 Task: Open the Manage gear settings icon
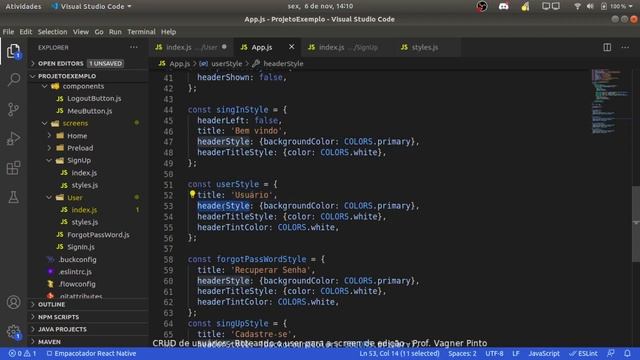pos(13,331)
